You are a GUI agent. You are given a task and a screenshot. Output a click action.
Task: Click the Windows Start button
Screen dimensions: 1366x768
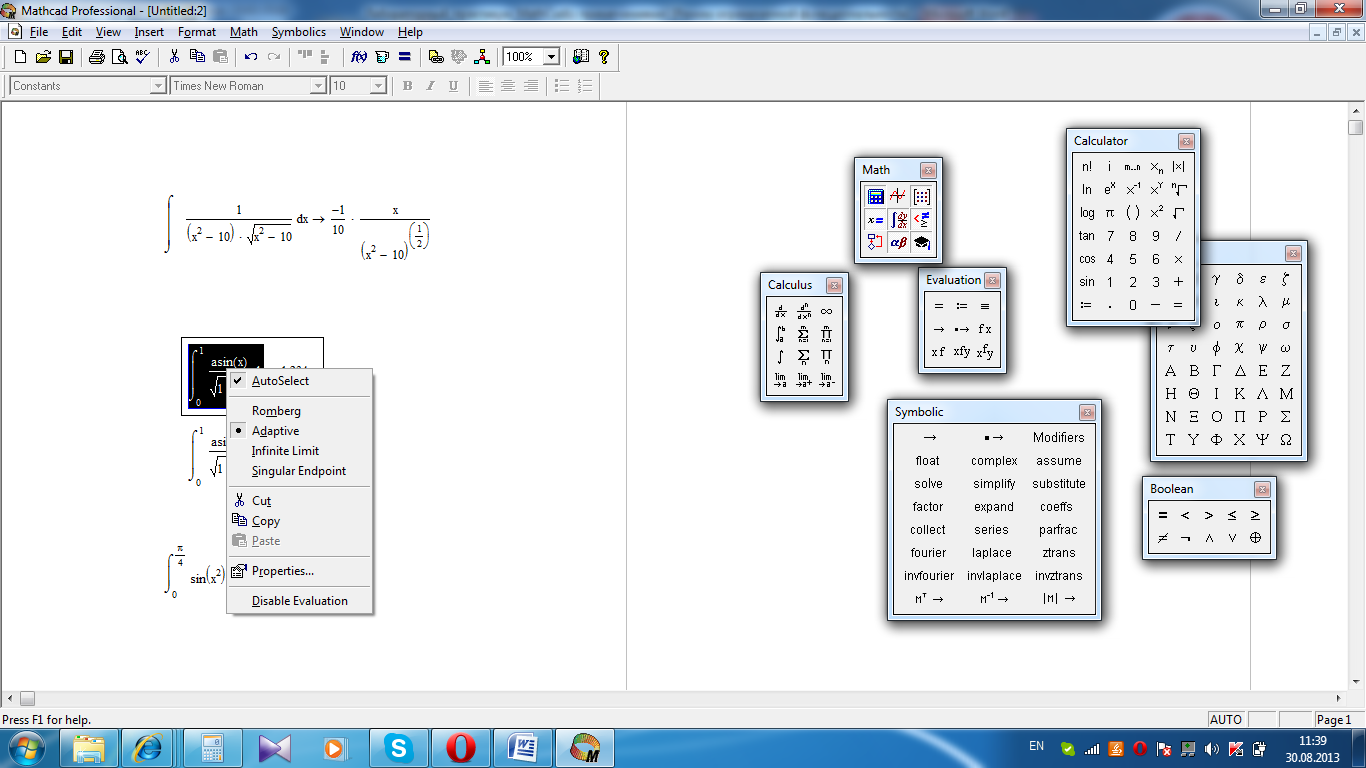27,747
